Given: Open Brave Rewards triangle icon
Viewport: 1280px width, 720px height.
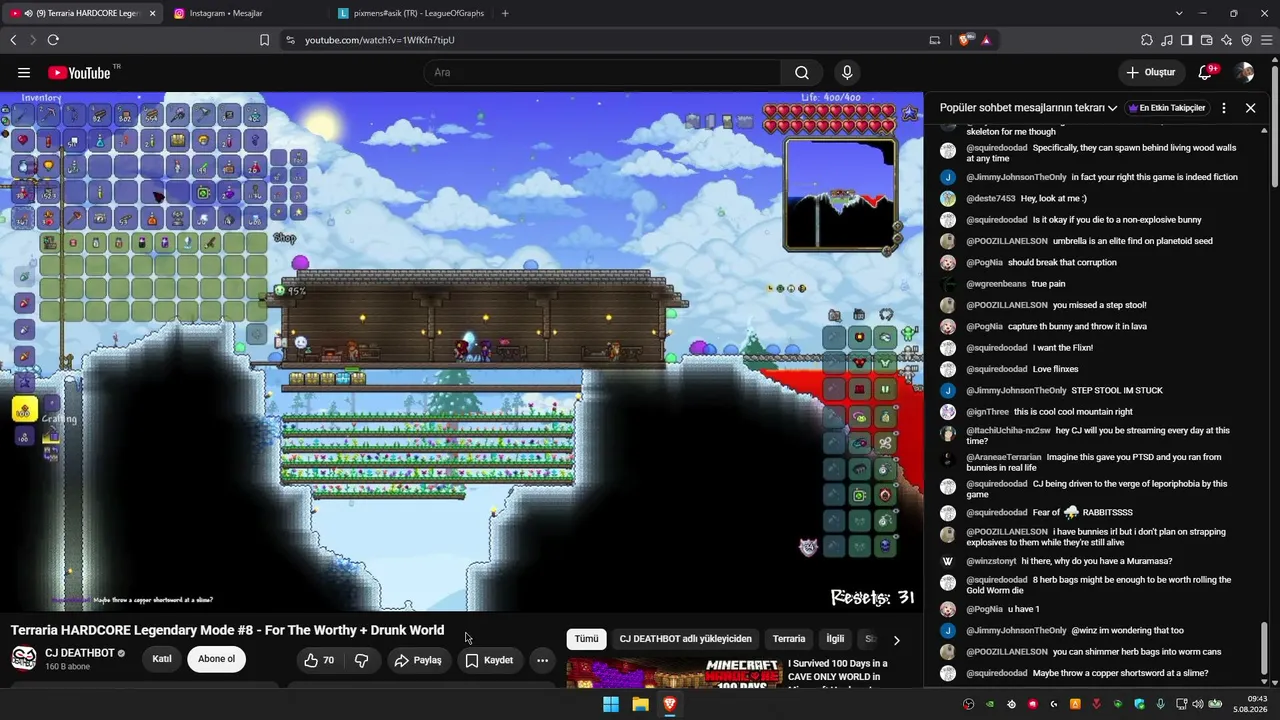Looking at the screenshot, I should pyautogui.click(x=986, y=40).
